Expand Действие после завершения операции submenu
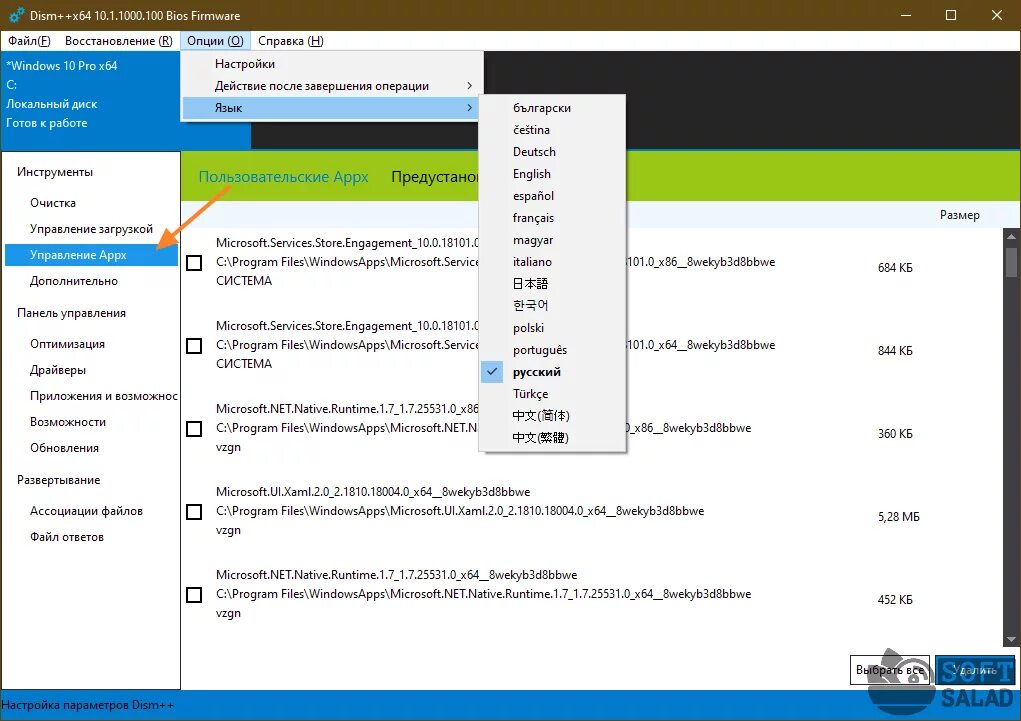 click(x=331, y=86)
